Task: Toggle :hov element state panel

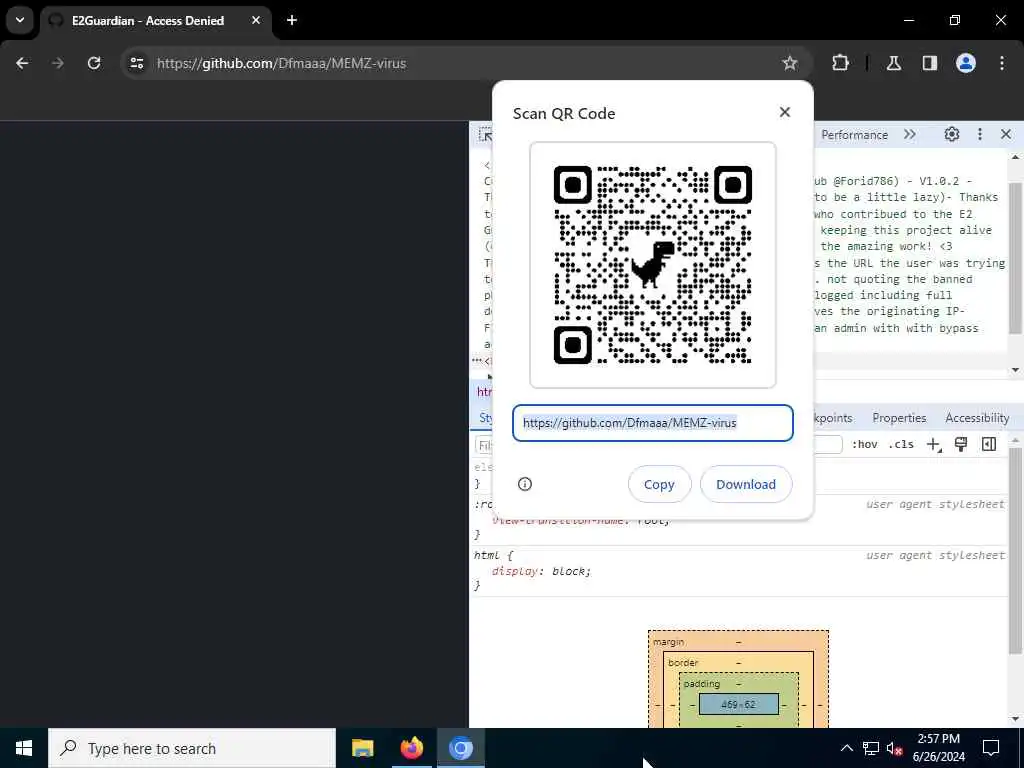Action: pyautogui.click(x=865, y=444)
